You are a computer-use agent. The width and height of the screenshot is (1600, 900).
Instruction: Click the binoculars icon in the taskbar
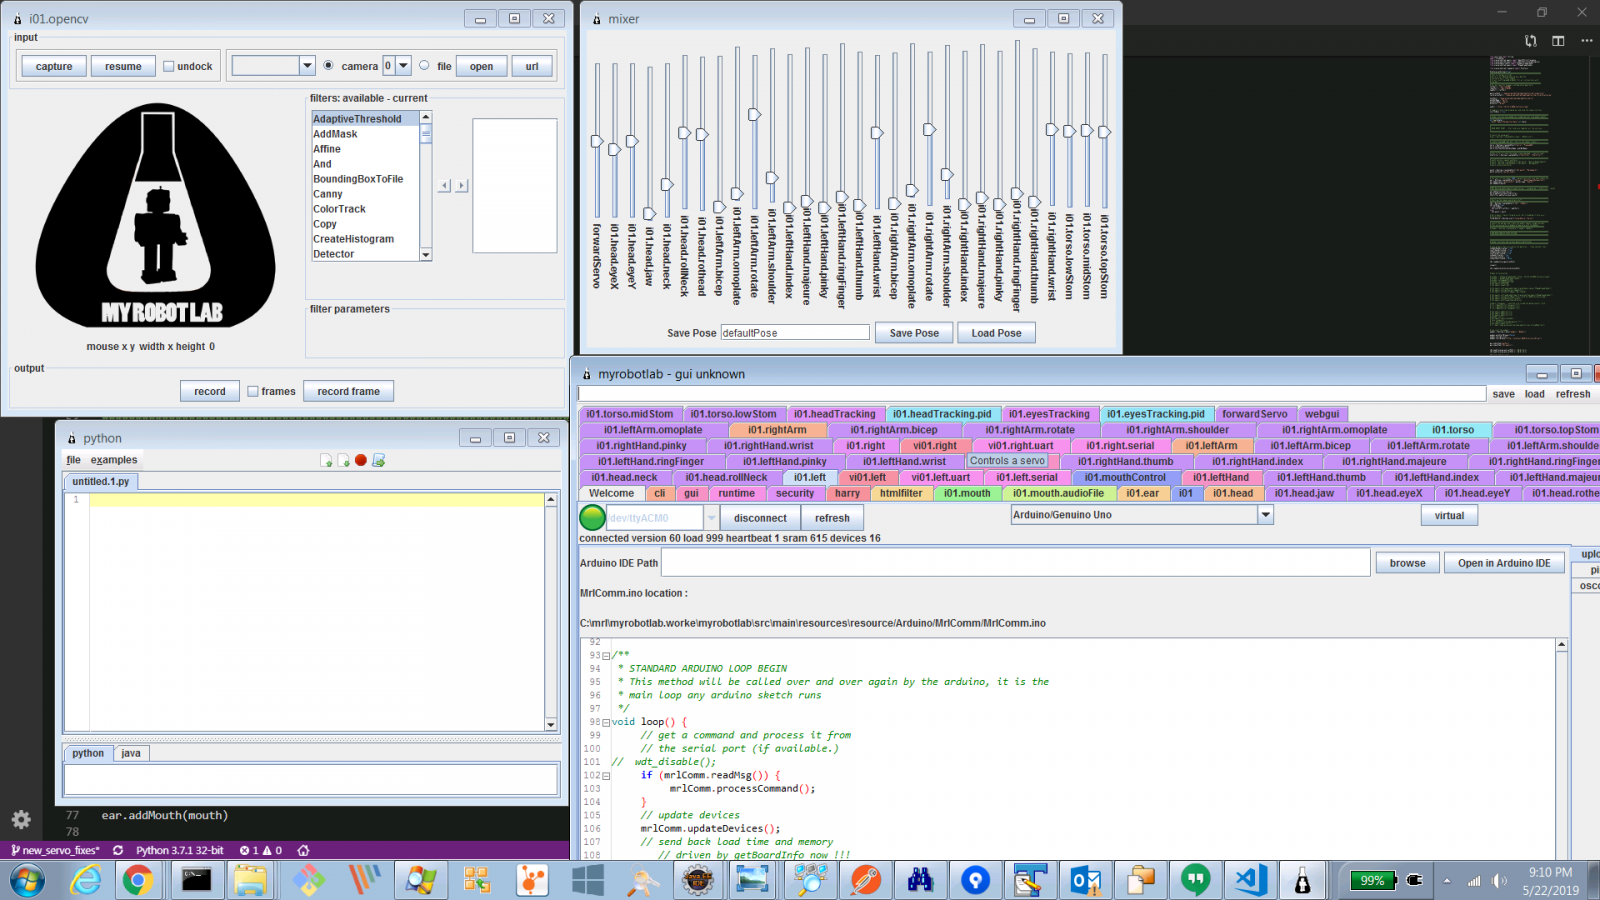coord(920,880)
